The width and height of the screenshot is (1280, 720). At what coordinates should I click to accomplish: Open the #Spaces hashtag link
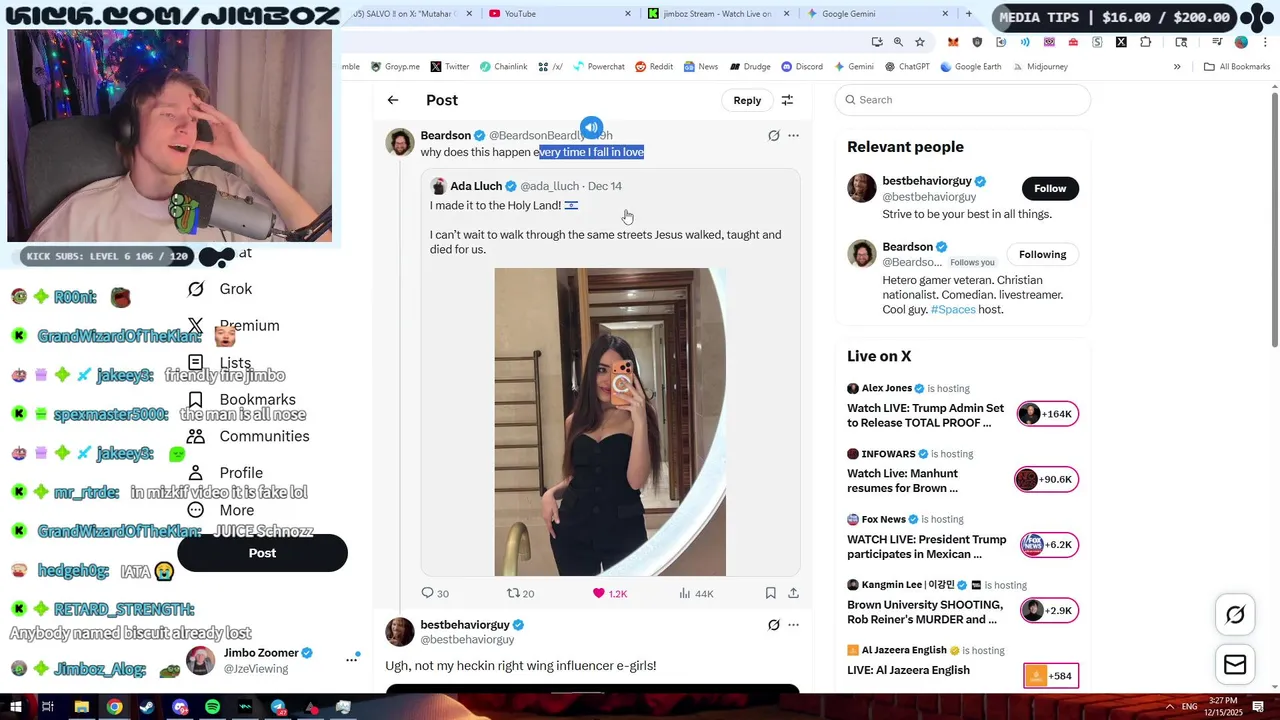pyautogui.click(x=953, y=310)
